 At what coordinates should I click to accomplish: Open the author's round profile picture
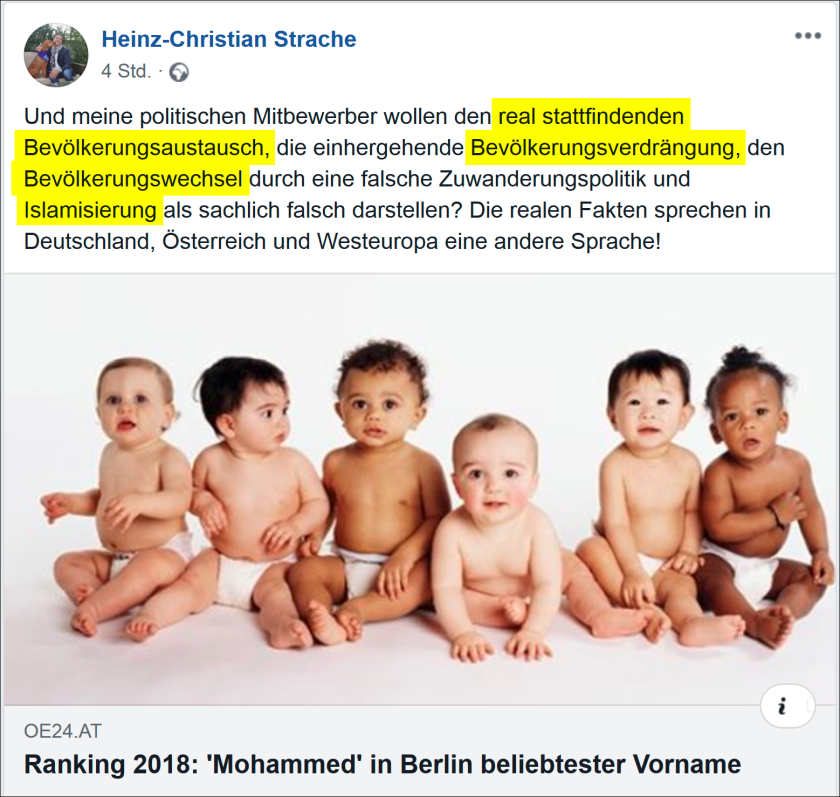pos(56,55)
